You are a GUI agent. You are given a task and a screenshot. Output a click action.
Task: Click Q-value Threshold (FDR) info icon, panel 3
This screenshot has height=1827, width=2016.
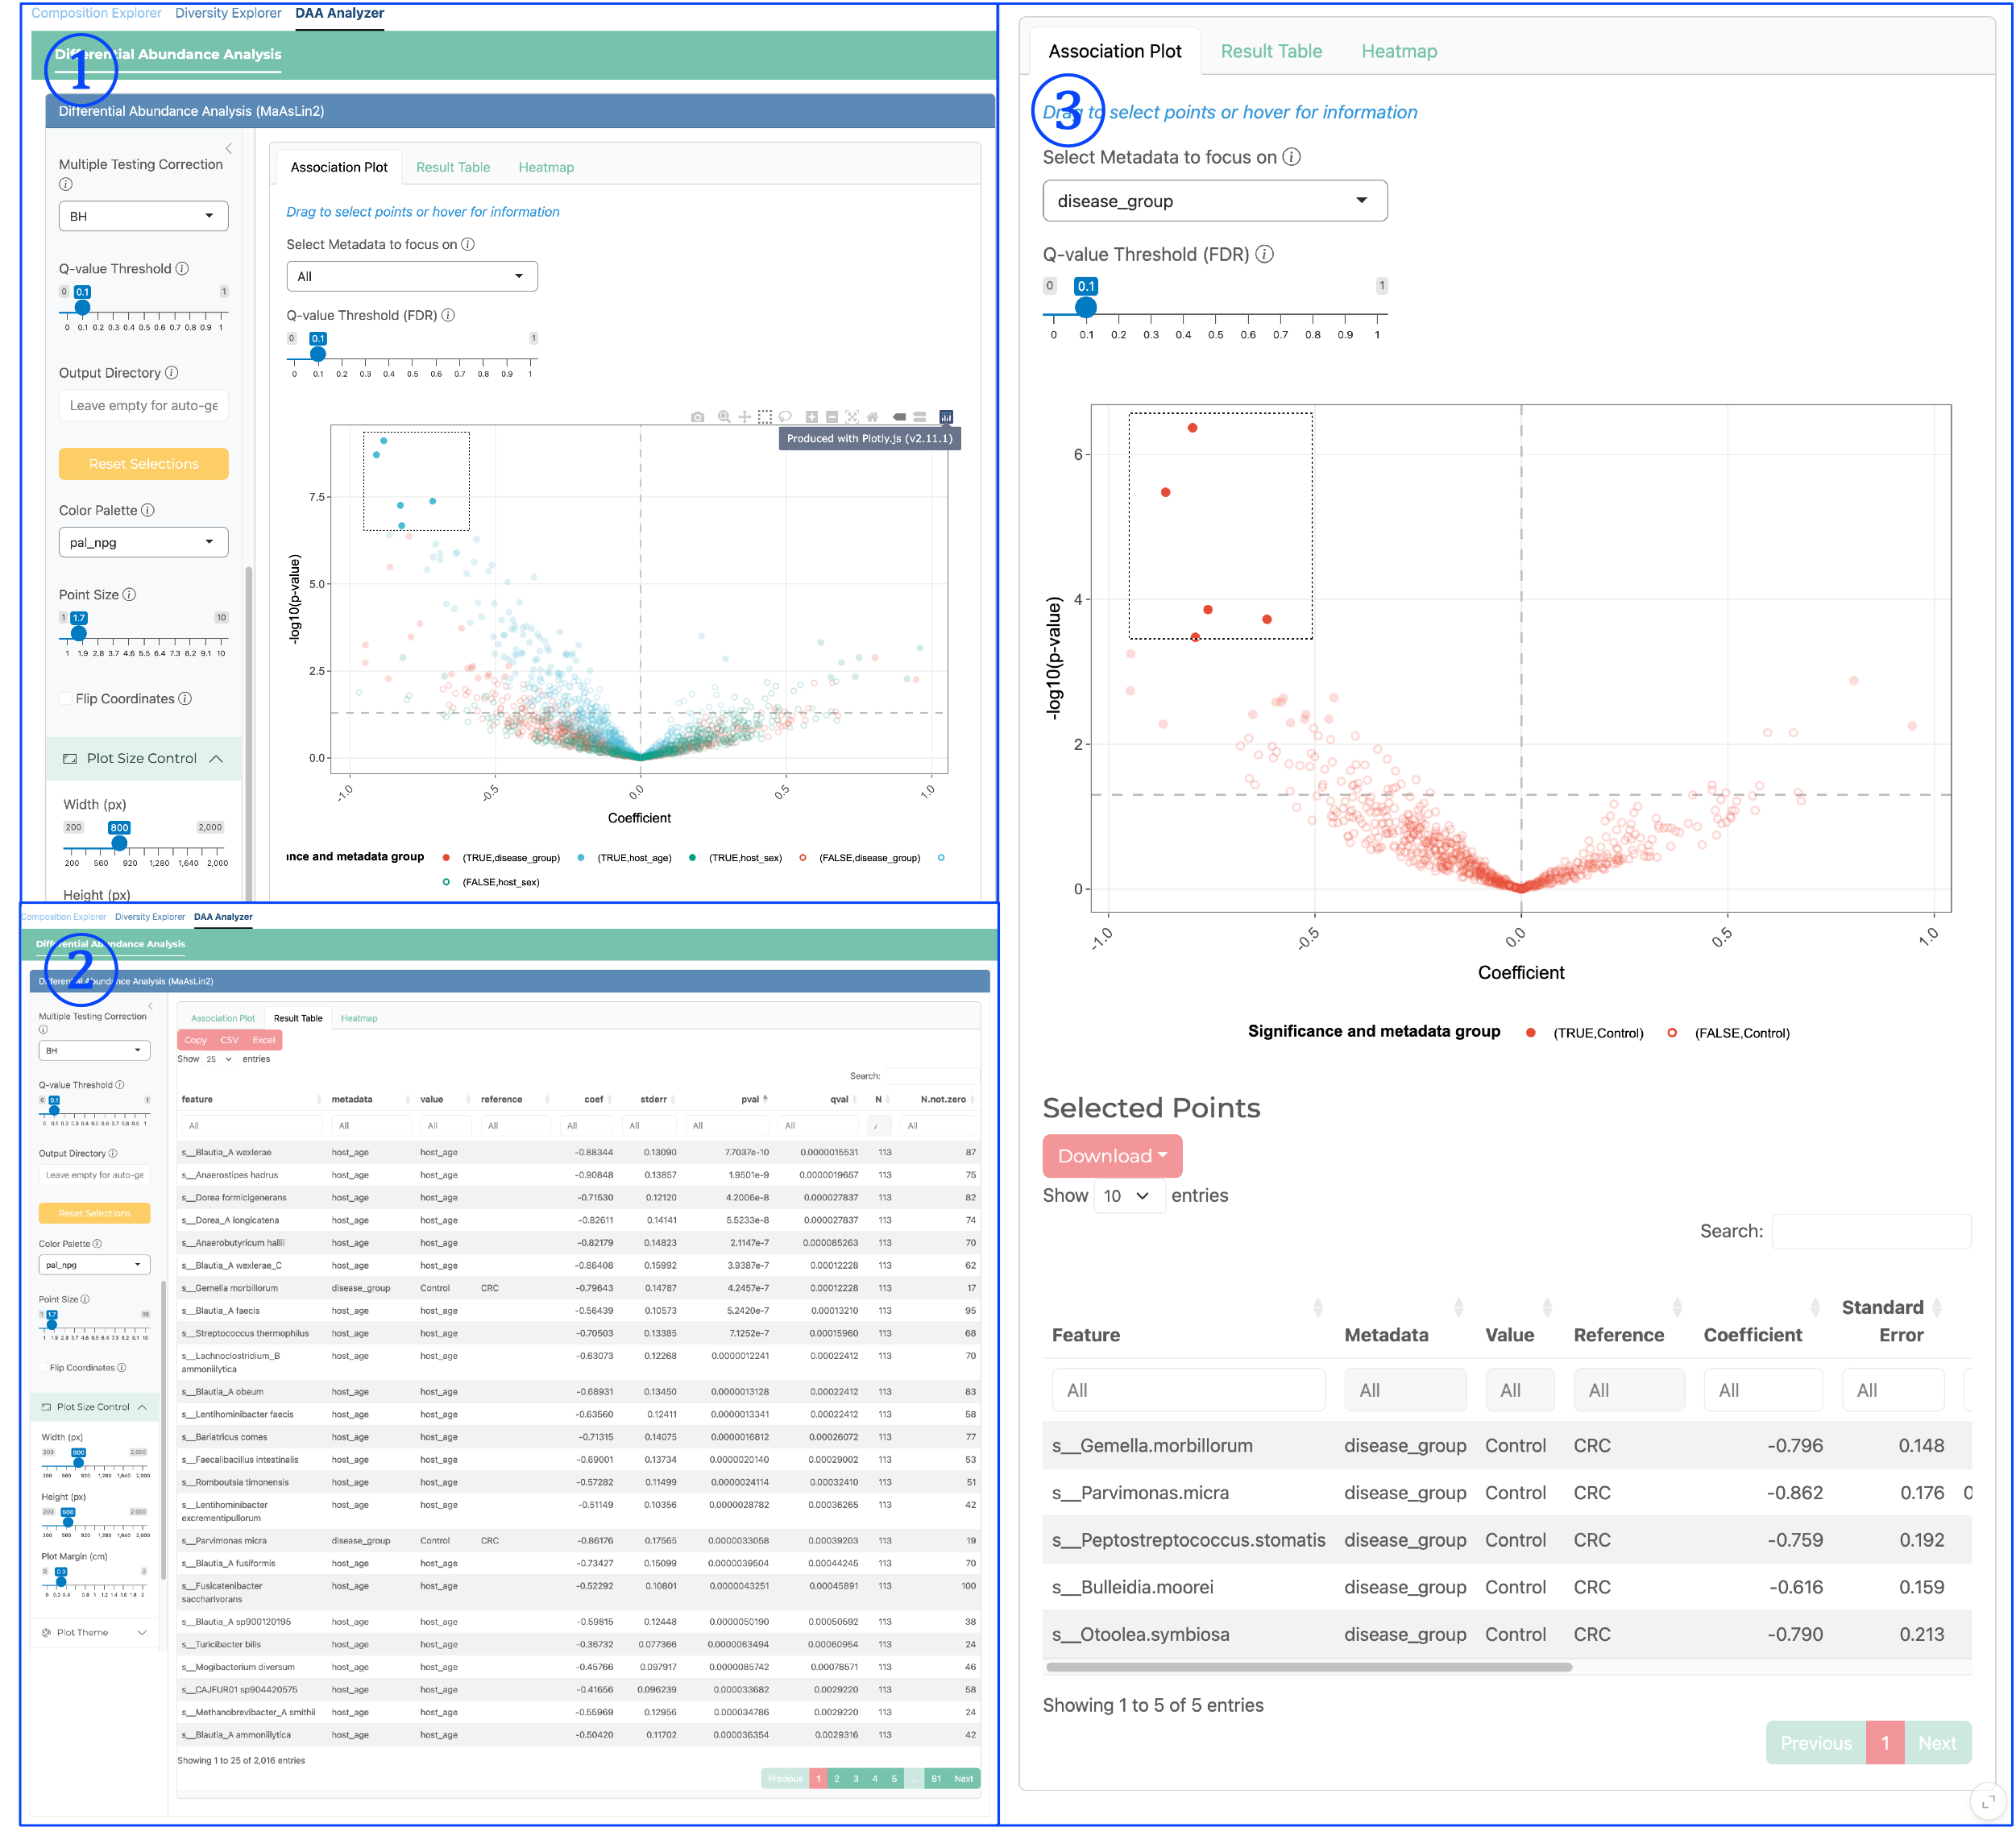click(1265, 254)
